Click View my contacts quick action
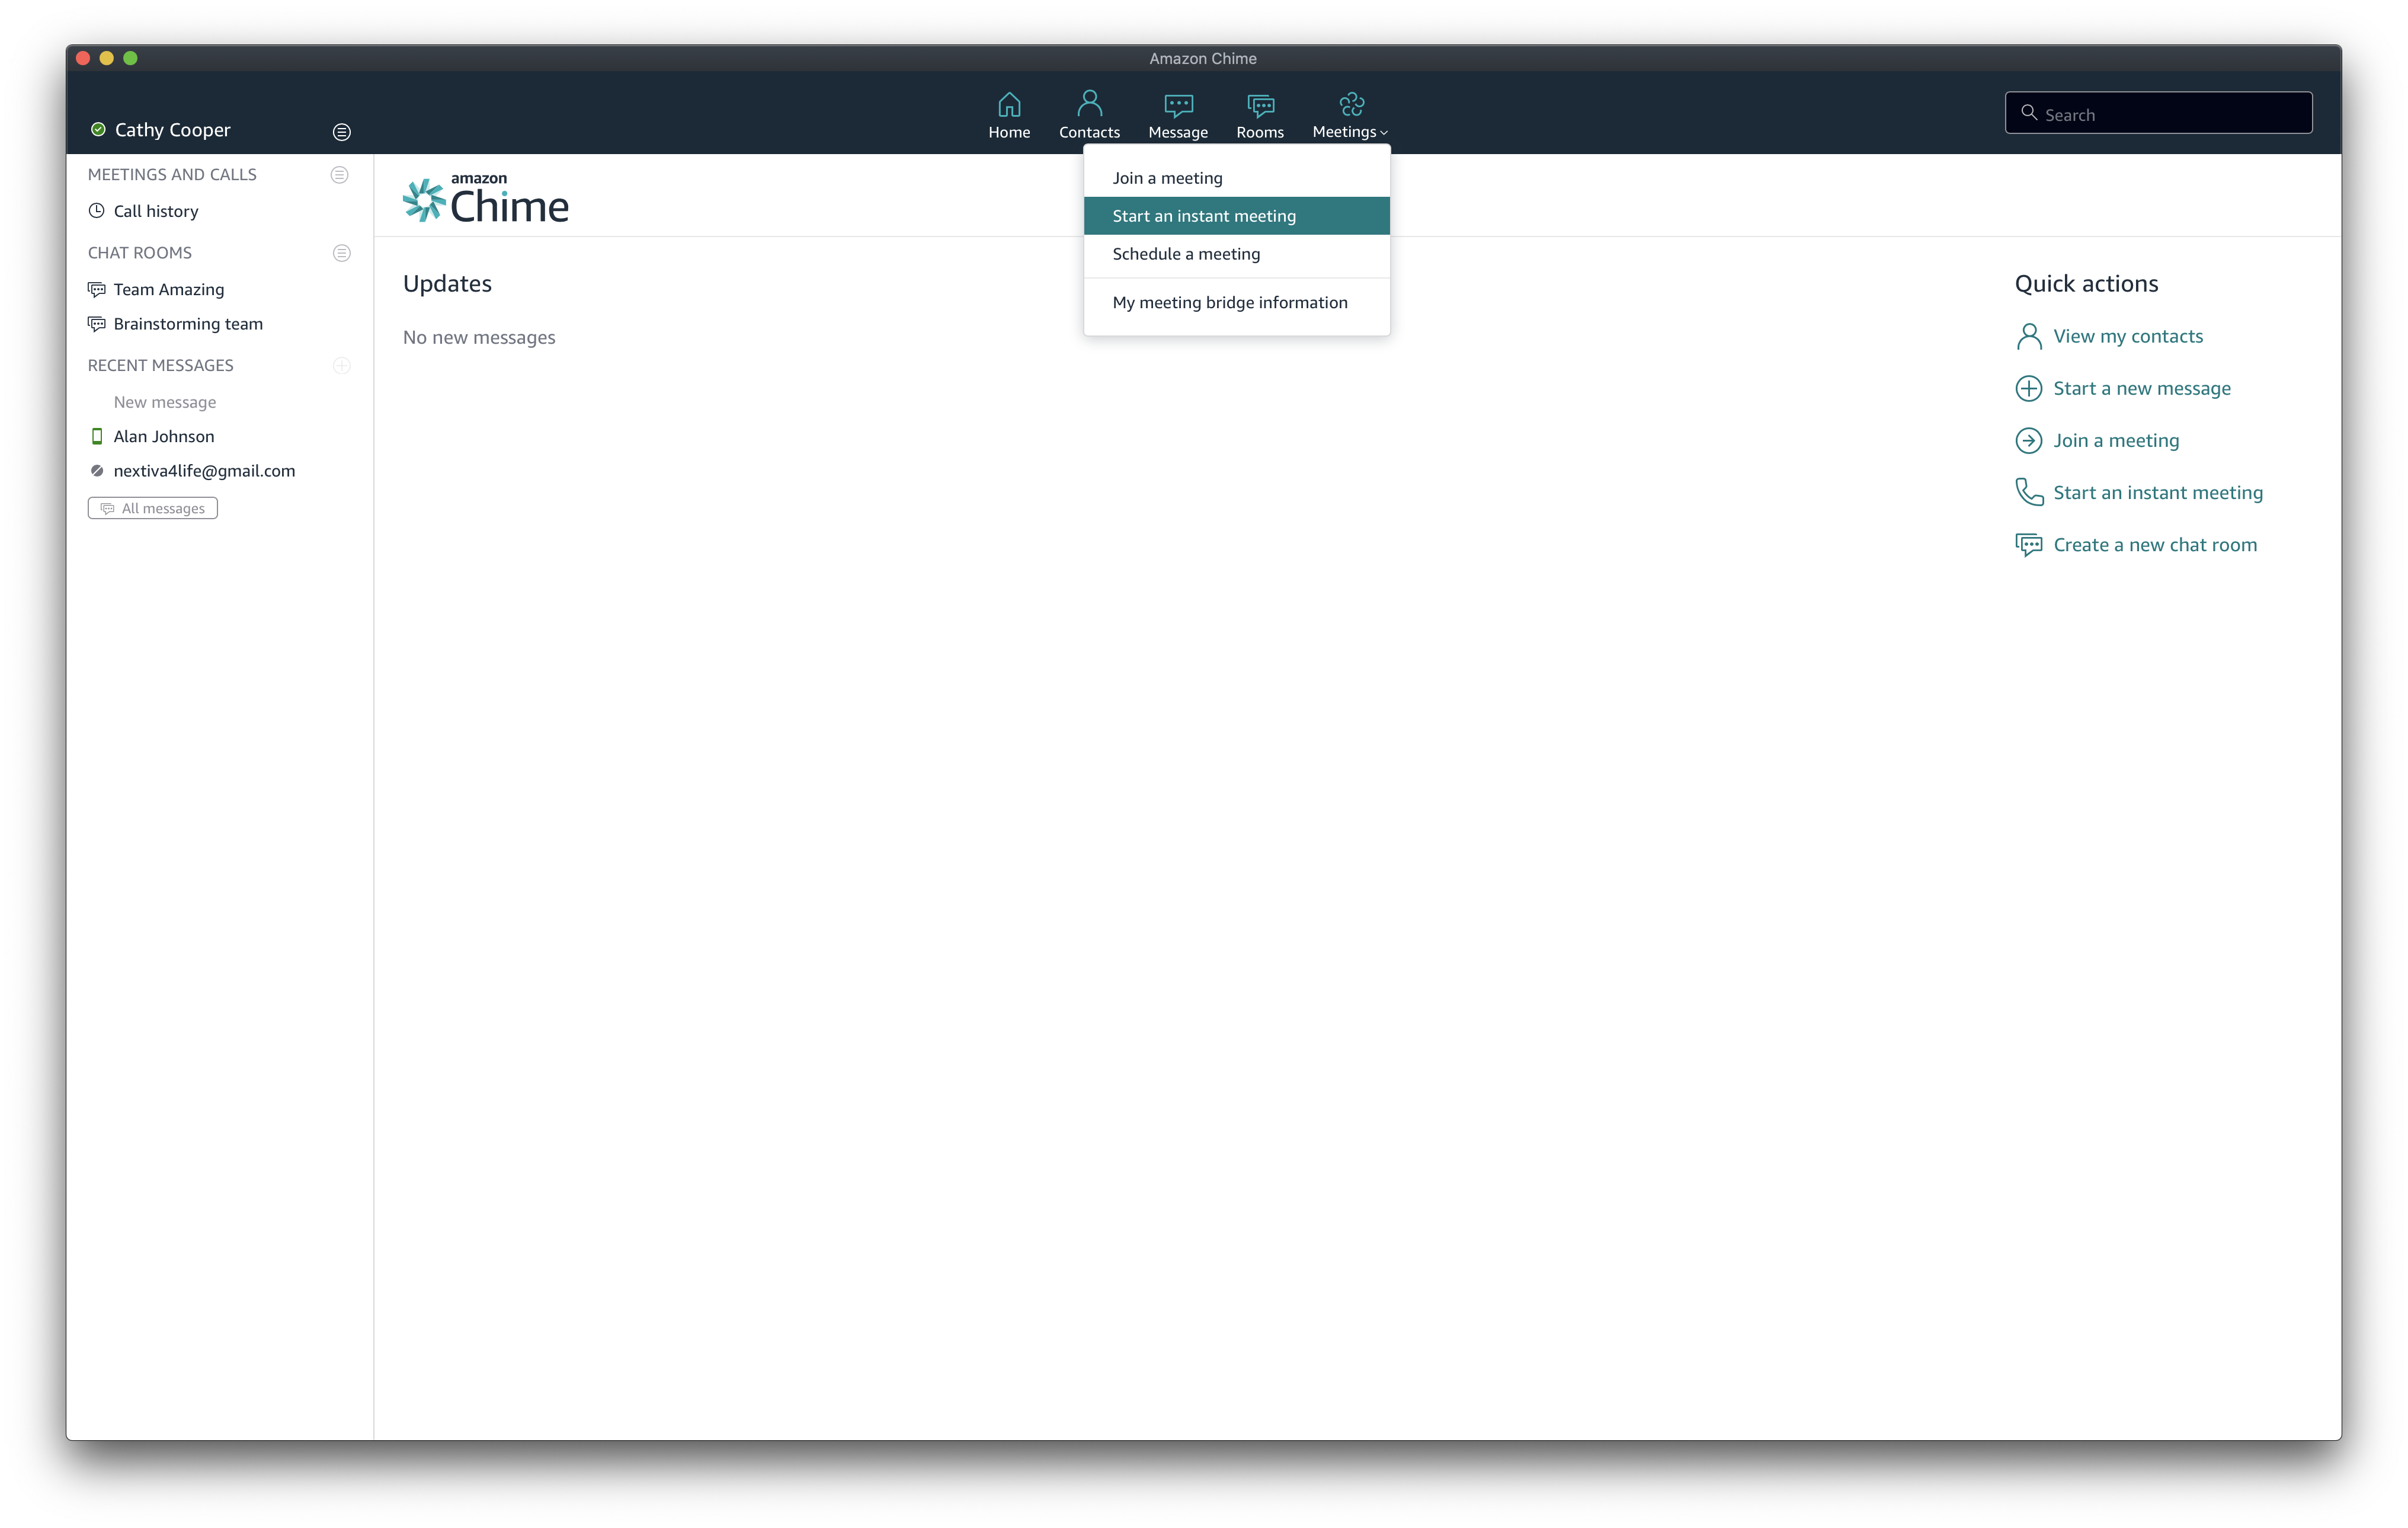 (2128, 336)
